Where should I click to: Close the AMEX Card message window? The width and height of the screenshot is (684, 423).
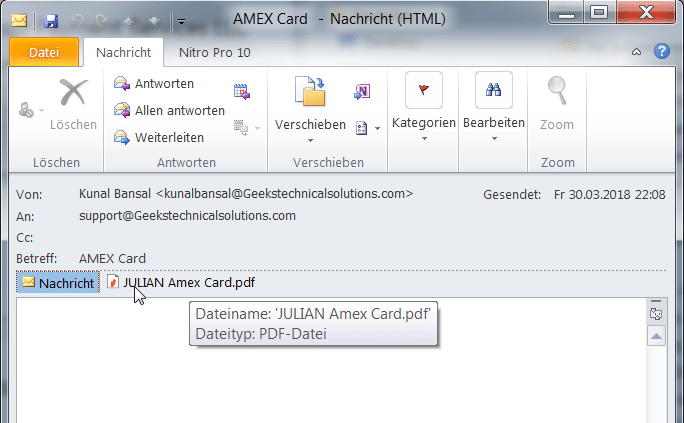646,12
